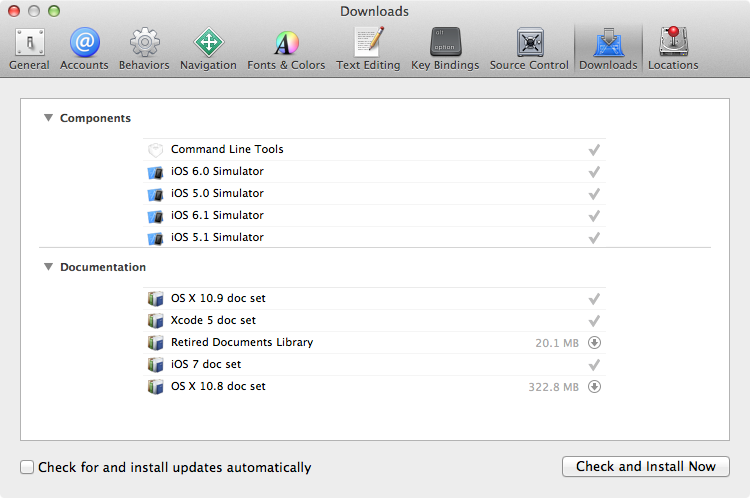Click the OS X 10.9 doc set icon
This screenshot has width=750, height=498.
click(x=155, y=299)
